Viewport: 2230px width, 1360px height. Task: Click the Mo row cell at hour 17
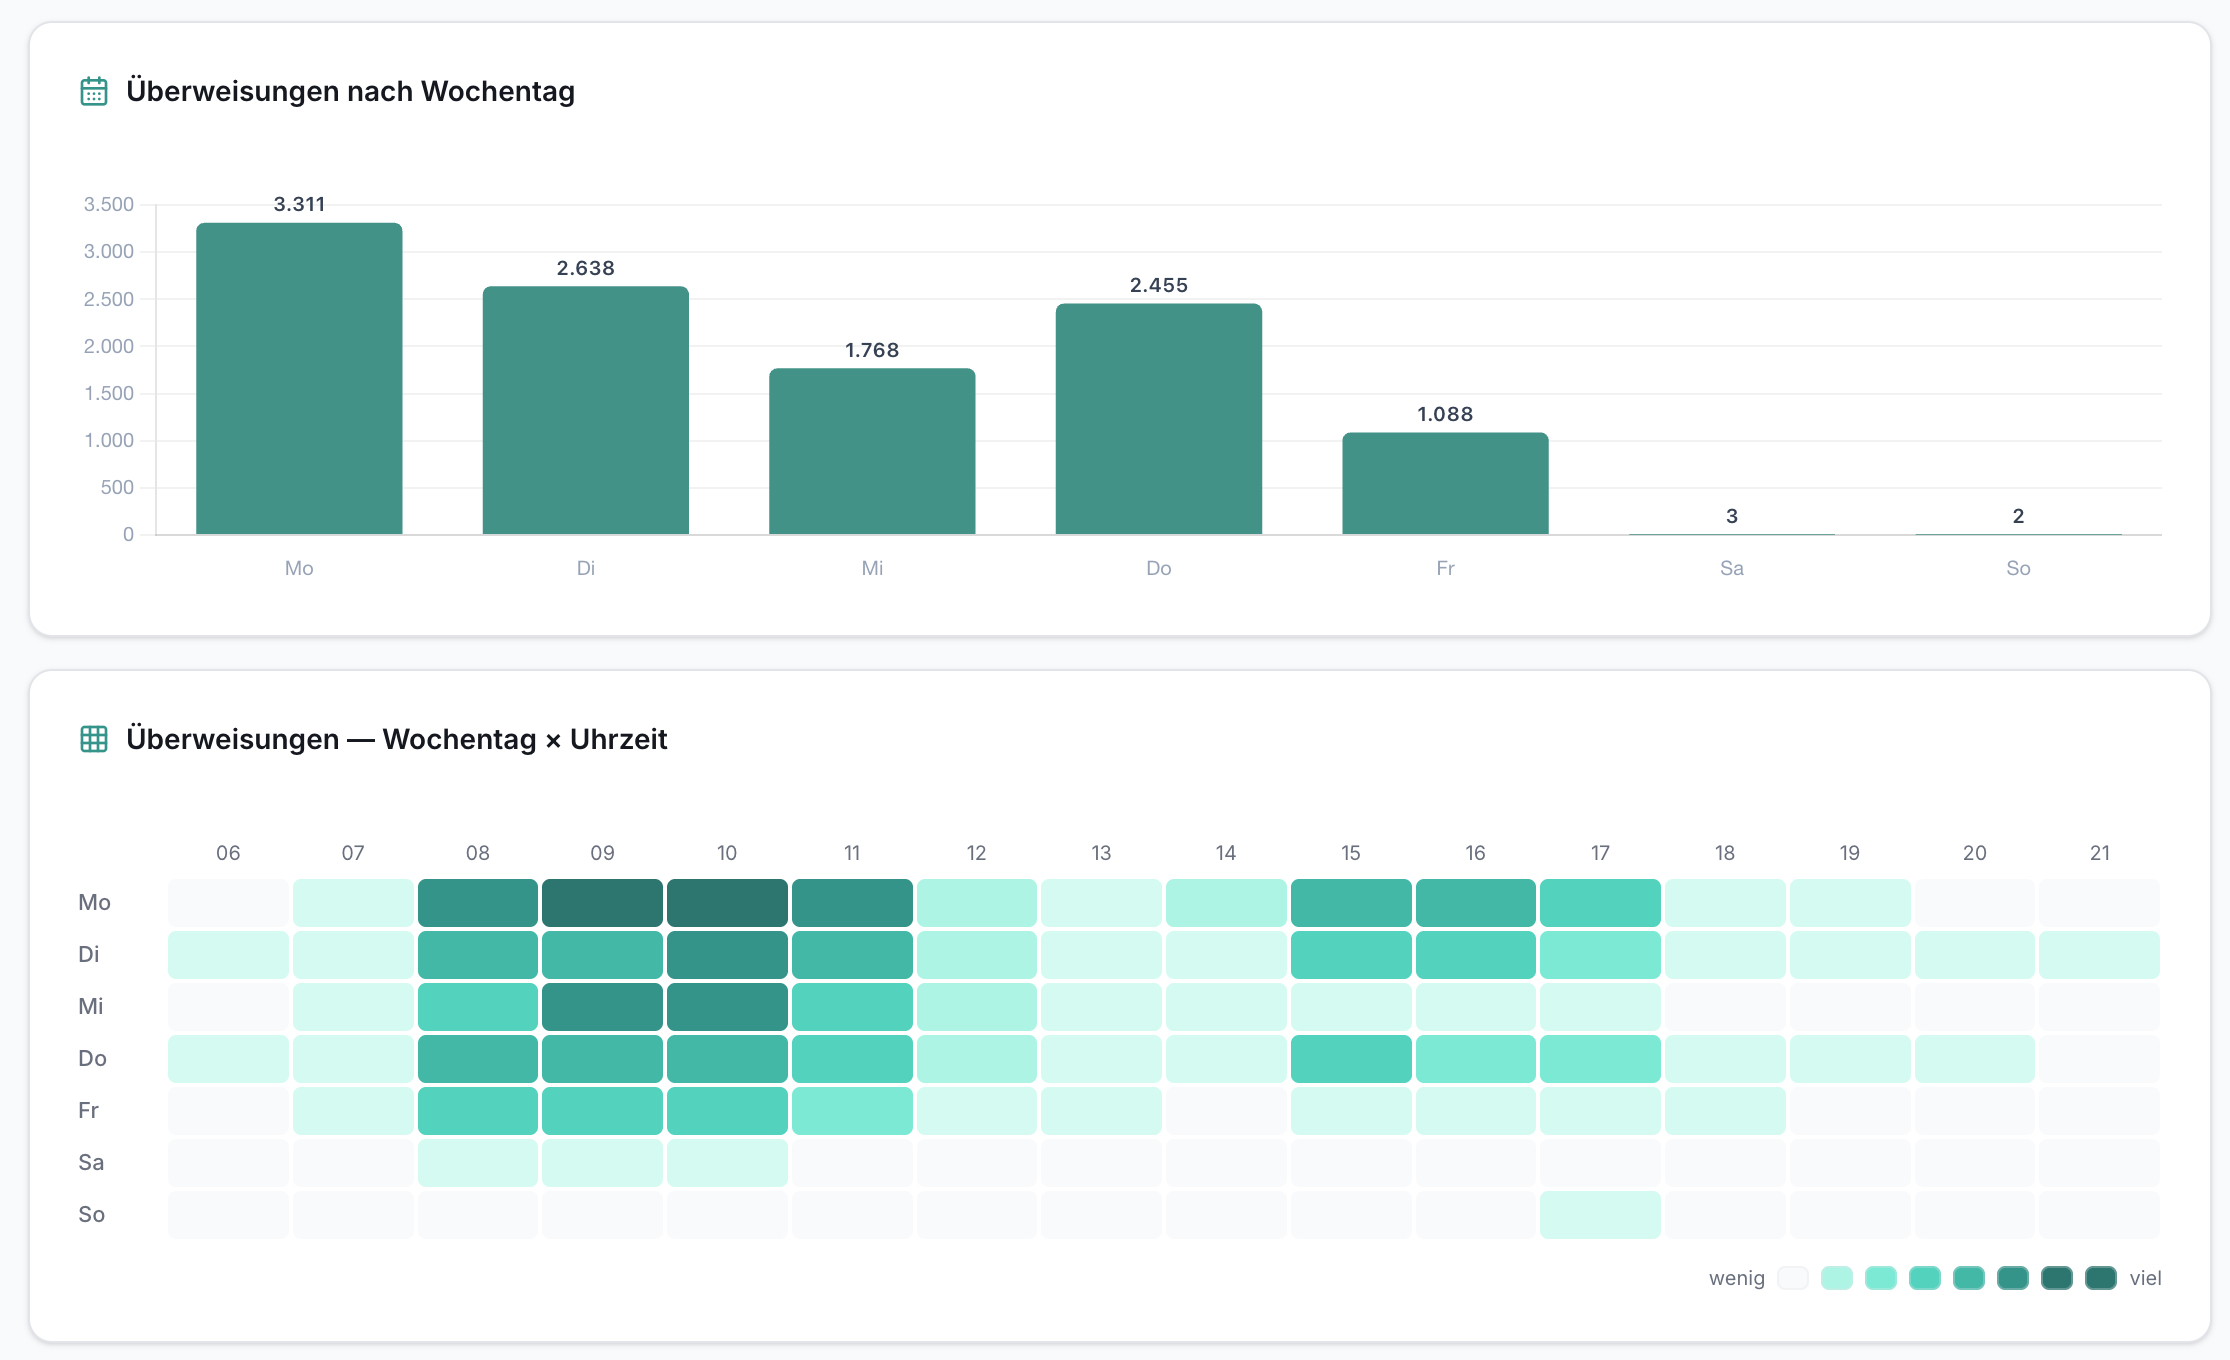[1600, 903]
